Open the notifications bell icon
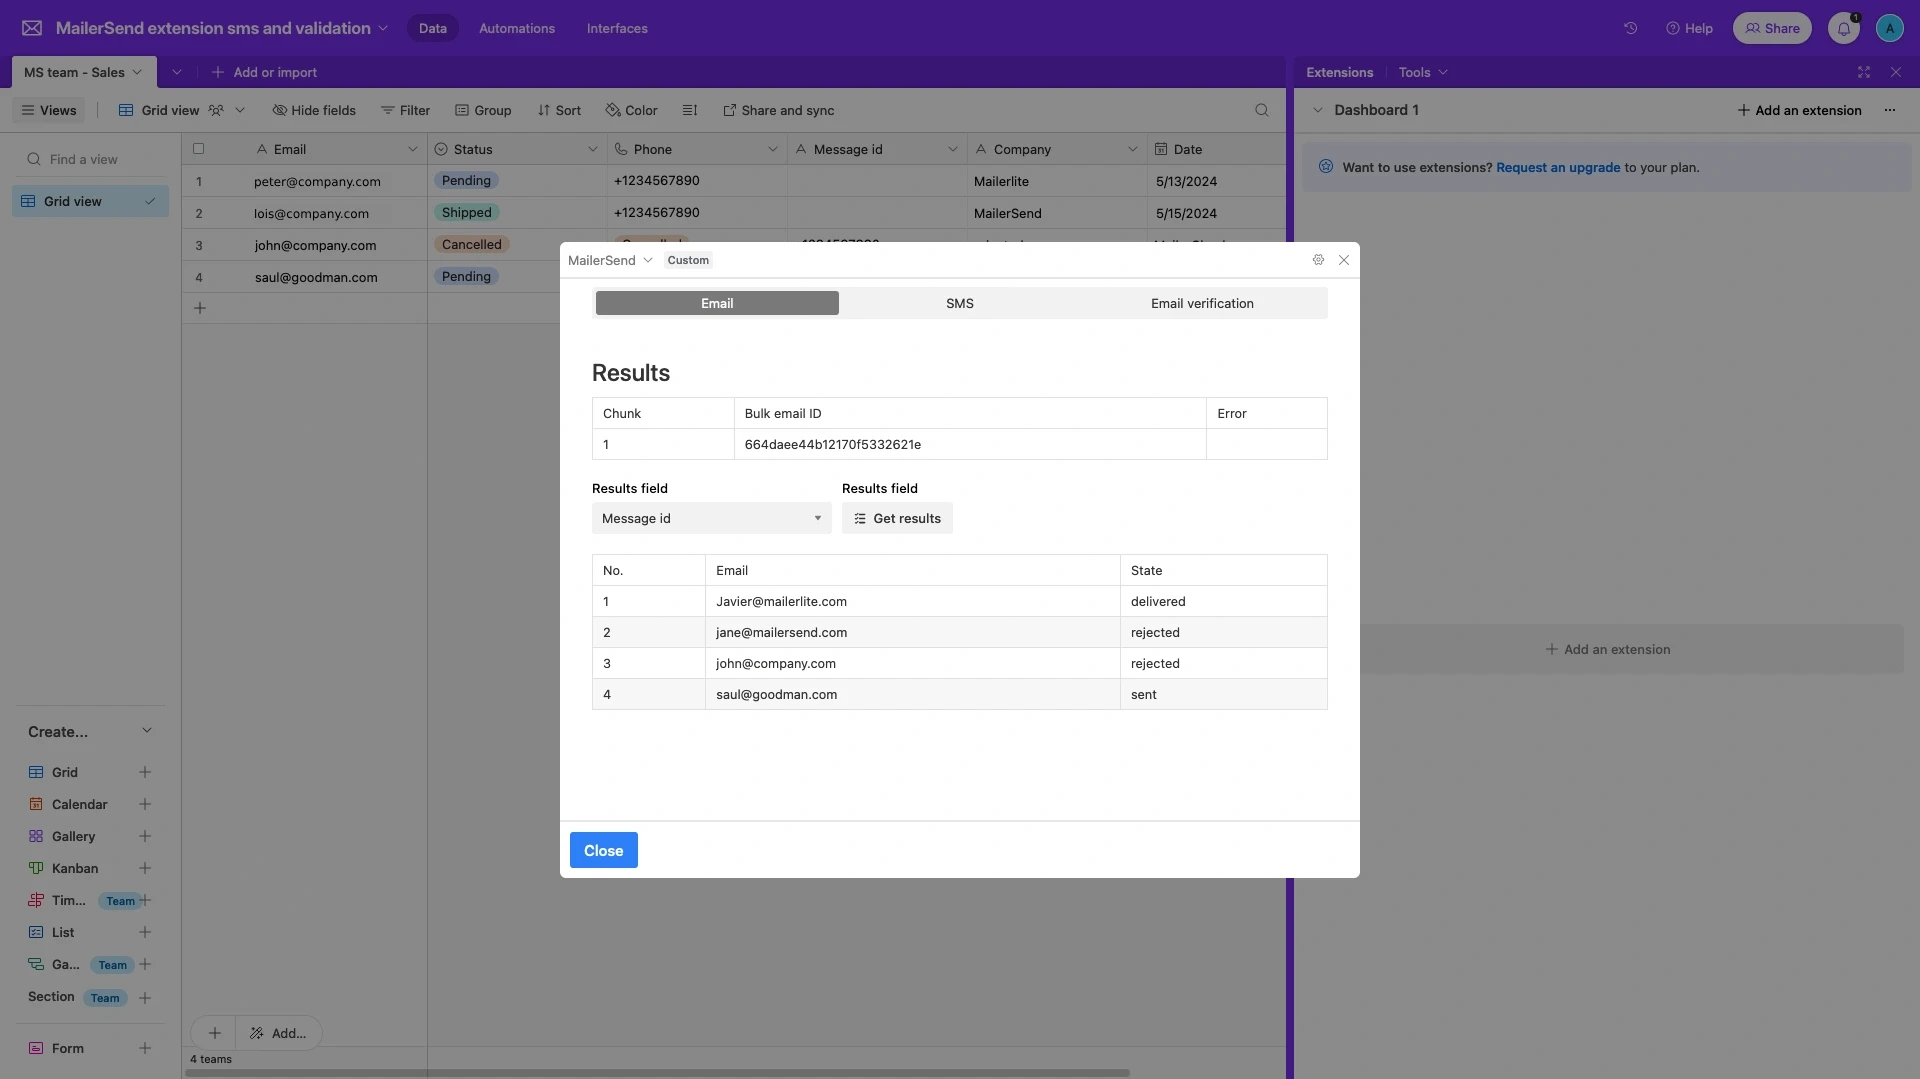 (1843, 28)
